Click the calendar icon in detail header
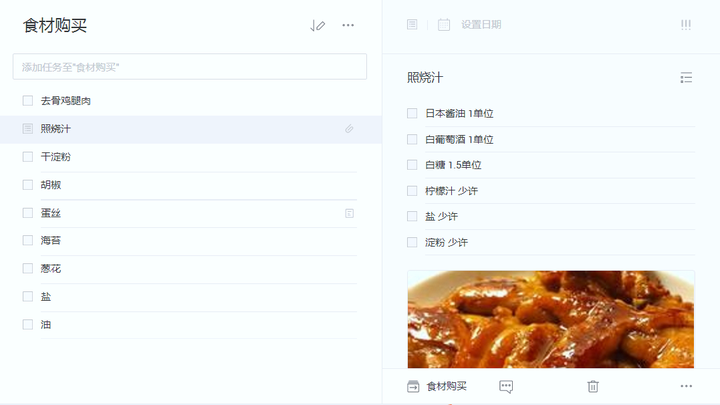 tap(444, 24)
